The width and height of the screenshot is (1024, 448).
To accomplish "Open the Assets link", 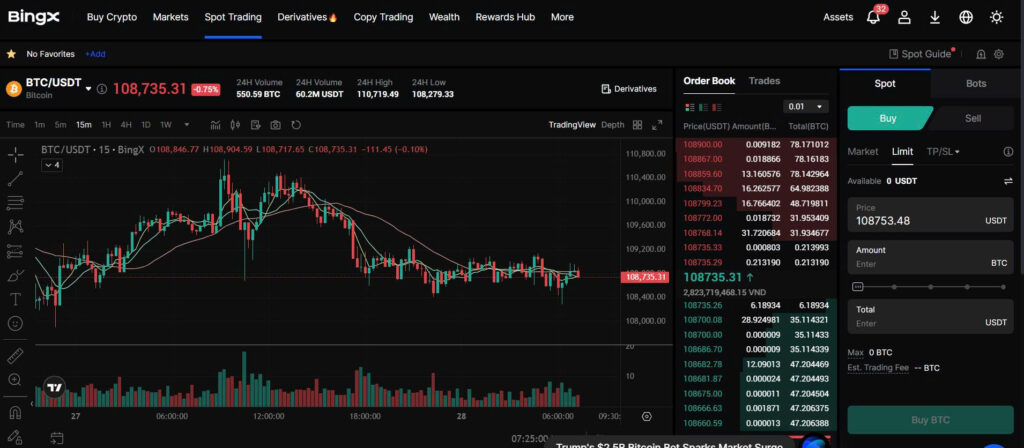I will click(x=838, y=17).
